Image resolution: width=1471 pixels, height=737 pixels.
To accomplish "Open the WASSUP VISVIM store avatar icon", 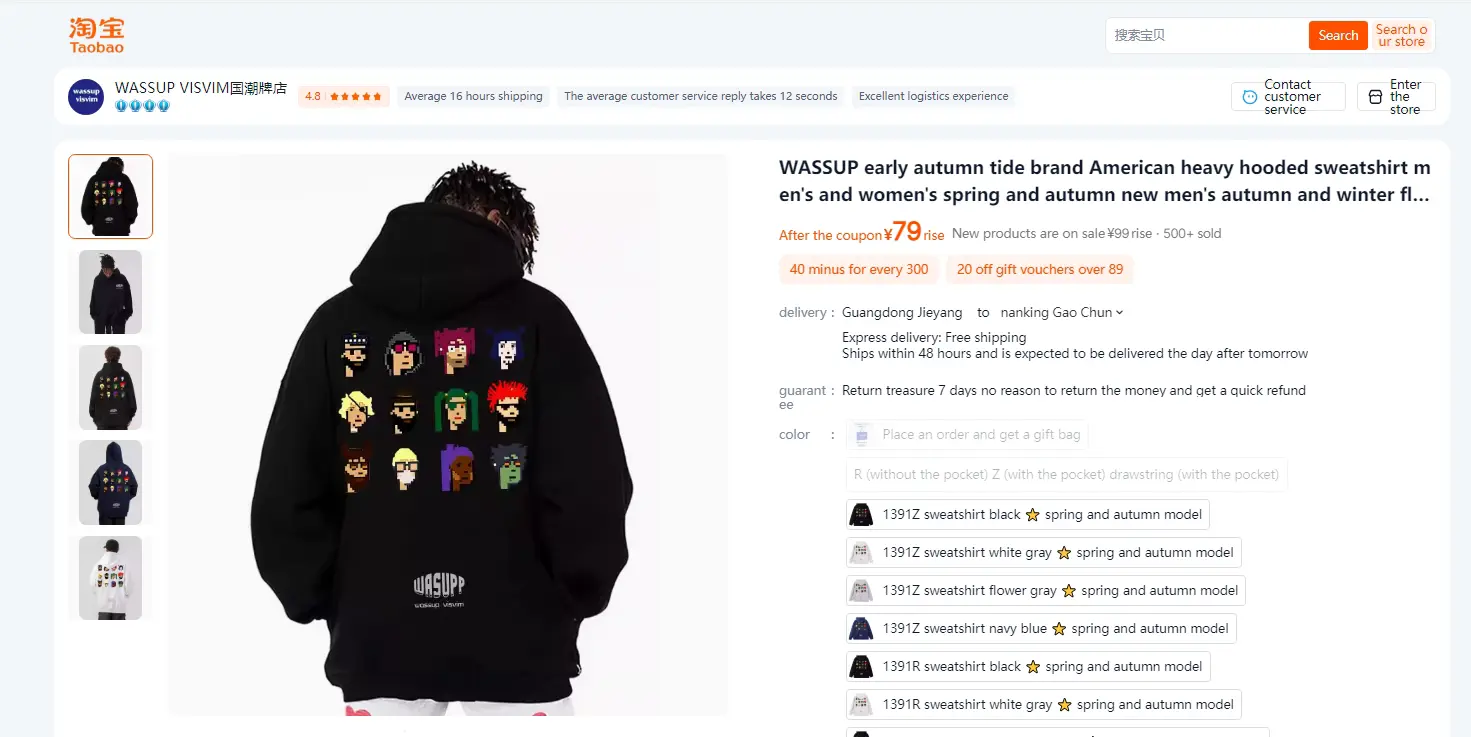I will 86,97.
